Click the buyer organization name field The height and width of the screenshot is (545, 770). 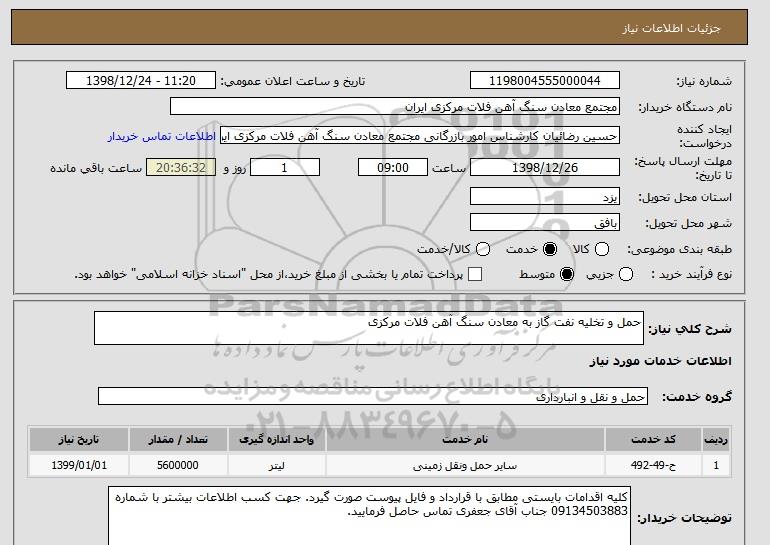coord(395,107)
